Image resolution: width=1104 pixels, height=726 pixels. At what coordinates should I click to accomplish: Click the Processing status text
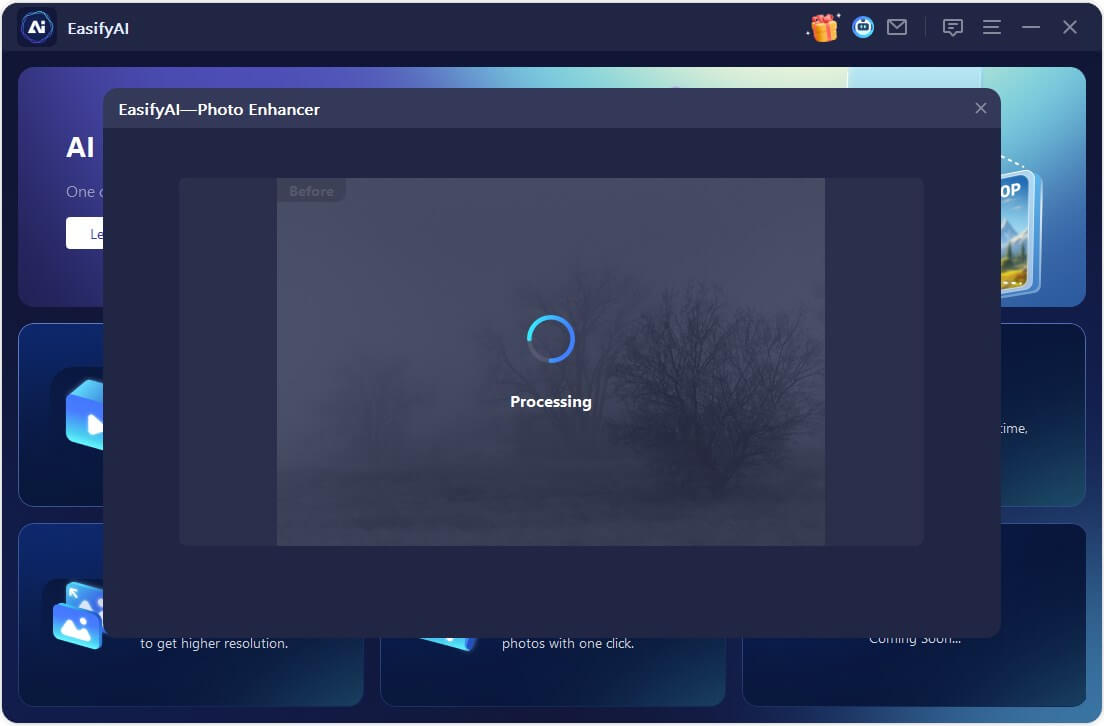pyautogui.click(x=551, y=401)
